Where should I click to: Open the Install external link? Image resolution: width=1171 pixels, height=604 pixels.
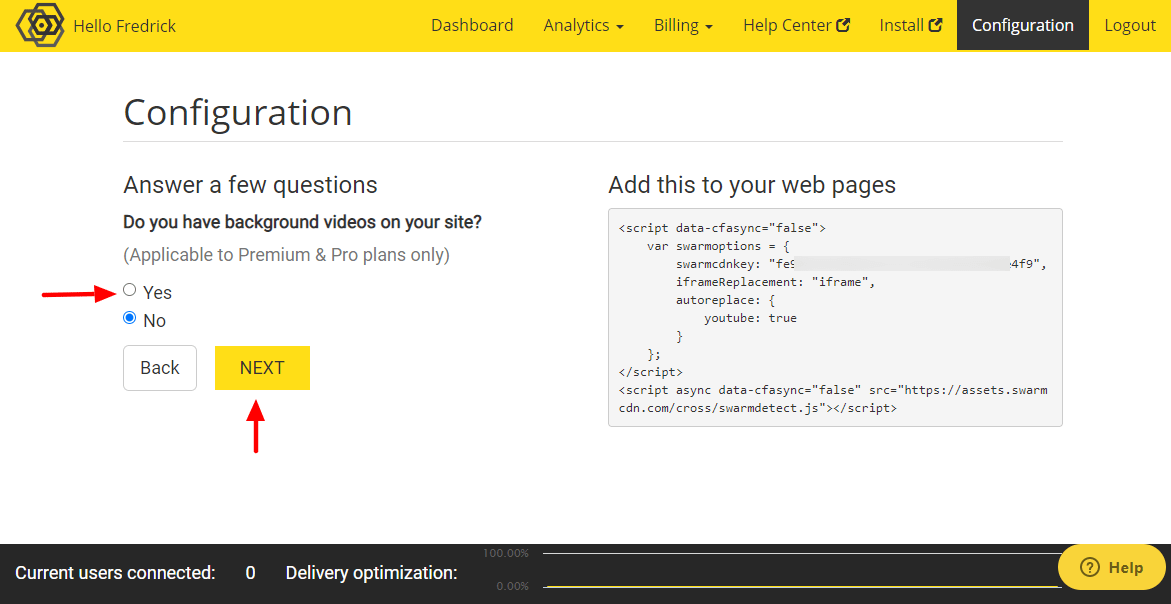tap(910, 25)
